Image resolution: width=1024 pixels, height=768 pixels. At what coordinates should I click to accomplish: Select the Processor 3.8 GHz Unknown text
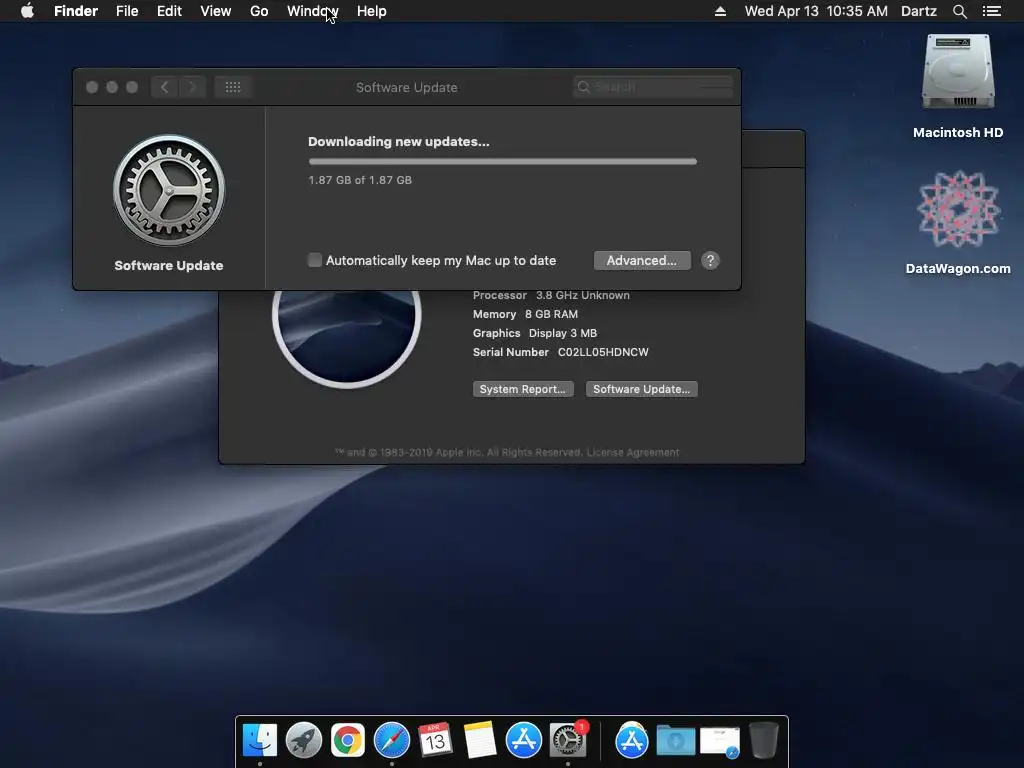[x=551, y=295]
